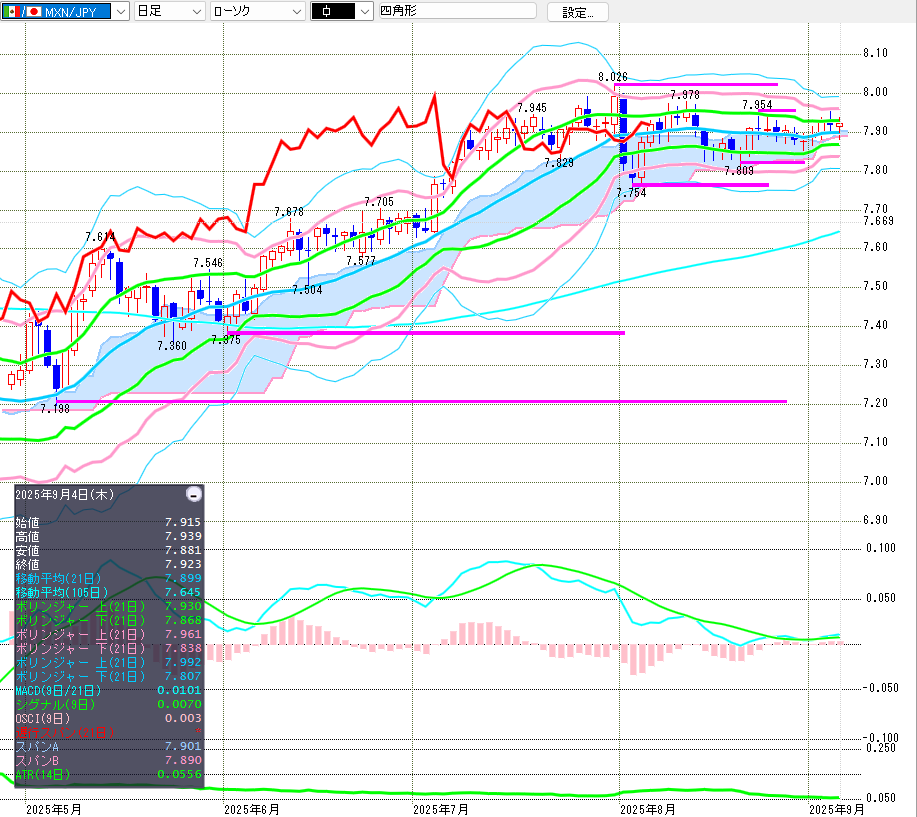Viewport: 917px width, 817px height.
Task: Click the date header 2025年9月4日(木)
Action: [x=64, y=495]
